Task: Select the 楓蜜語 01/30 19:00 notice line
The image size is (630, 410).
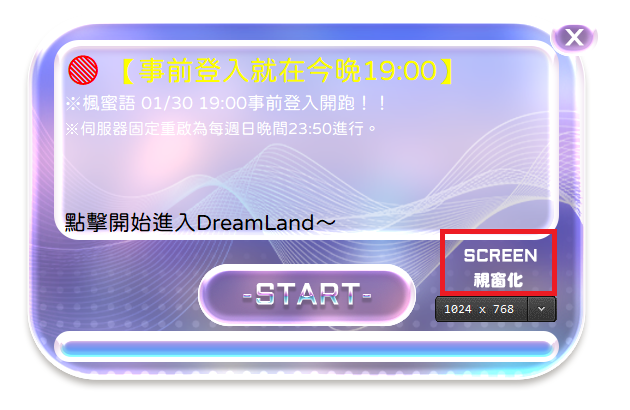Action: (226, 104)
